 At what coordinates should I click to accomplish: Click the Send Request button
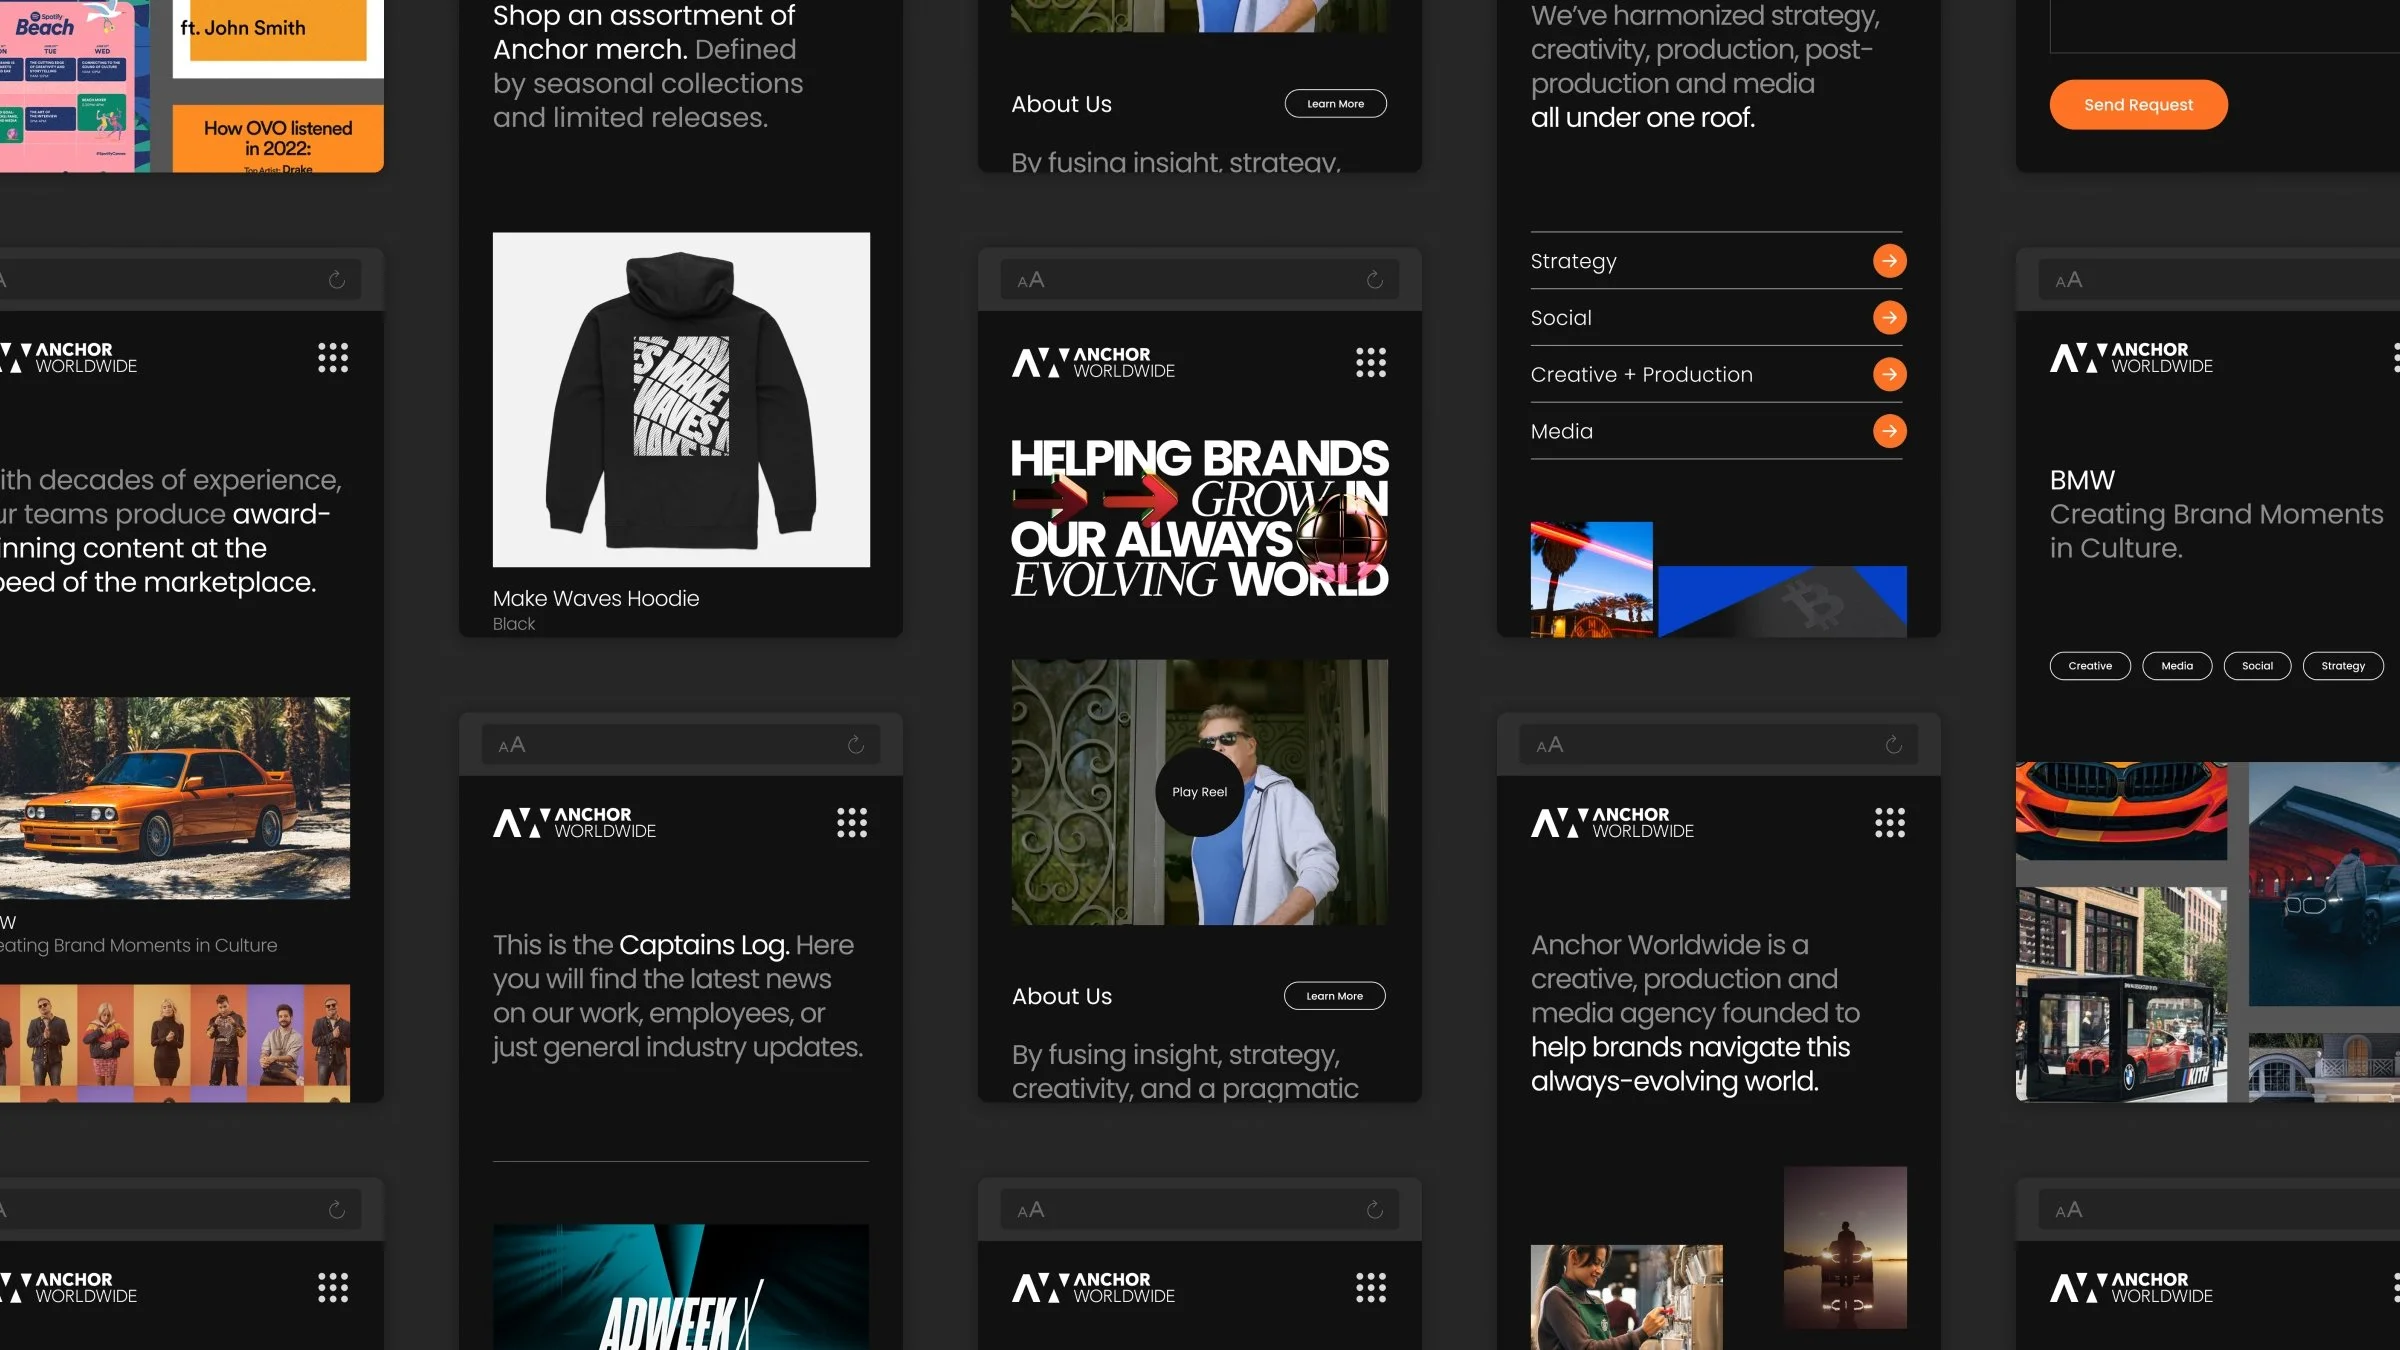coord(2138,105)
